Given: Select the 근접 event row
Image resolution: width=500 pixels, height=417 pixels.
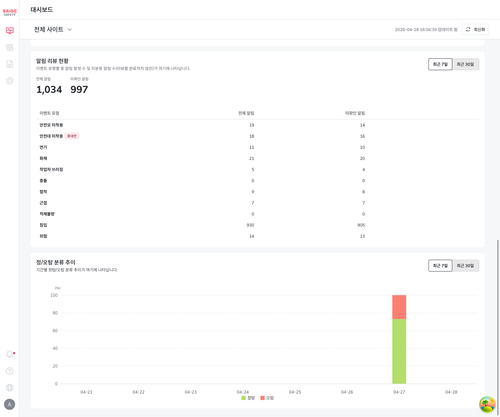Looking at the screenshot, I should 257,203.
